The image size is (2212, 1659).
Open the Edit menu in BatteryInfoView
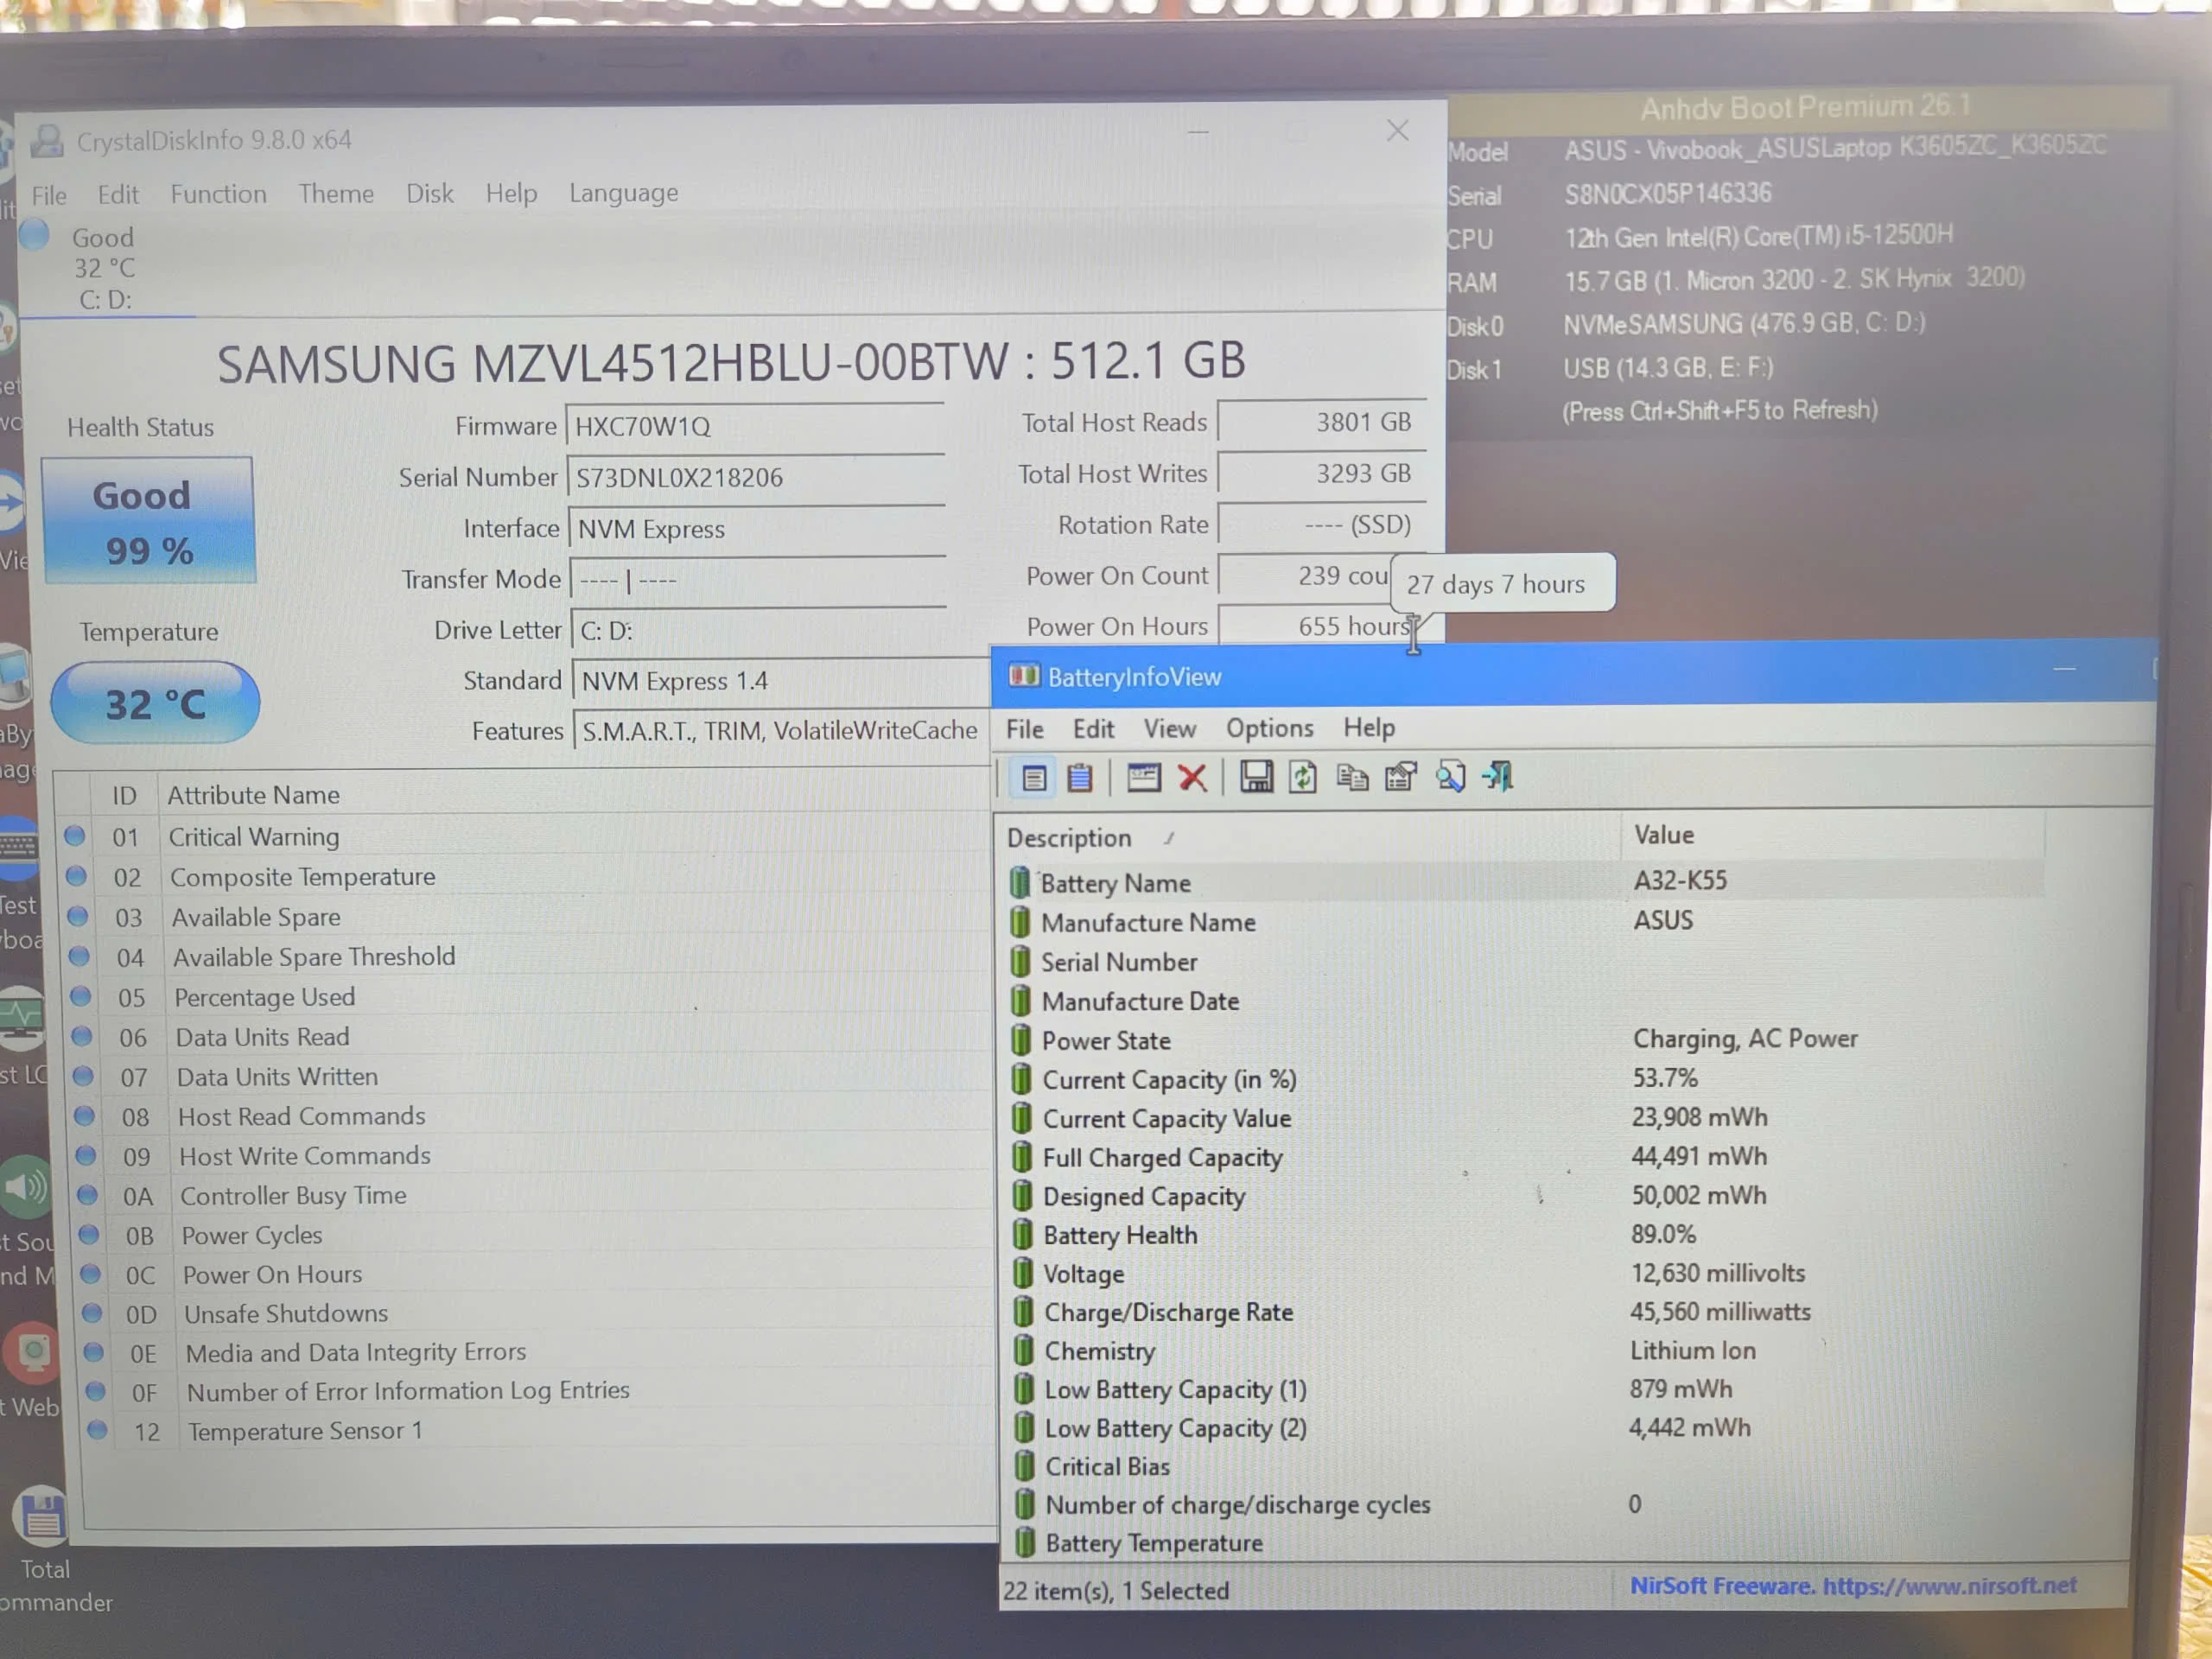(1093, 729)
